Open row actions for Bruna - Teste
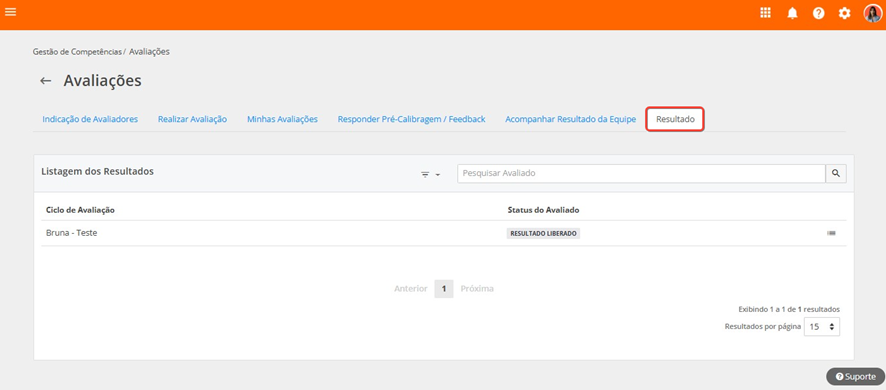The height and width of the screenshot is (390, 886). click(x=831, y=233)
